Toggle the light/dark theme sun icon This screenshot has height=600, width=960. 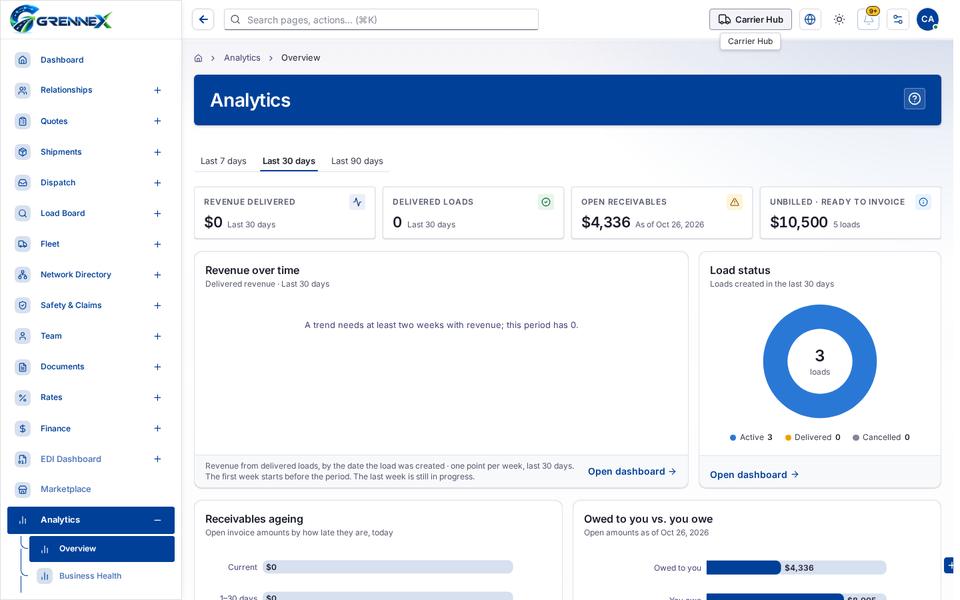pos(839,20)
